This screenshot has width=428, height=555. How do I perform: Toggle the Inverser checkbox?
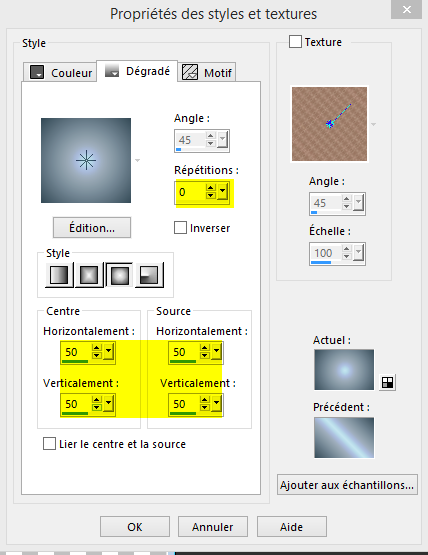(x=180, y=228)
